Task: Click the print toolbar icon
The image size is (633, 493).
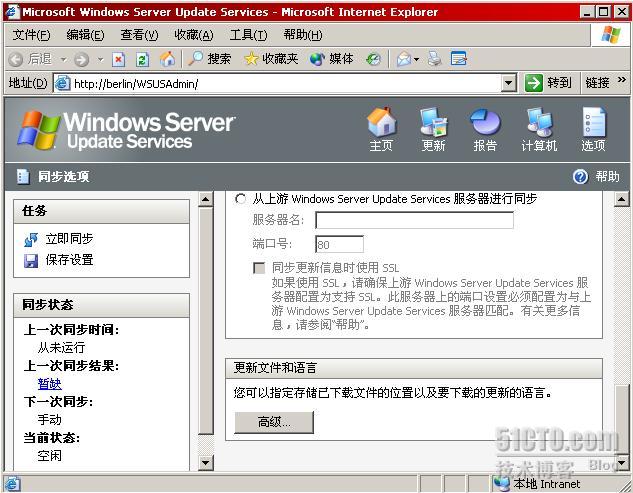Action: pos(434,59)
